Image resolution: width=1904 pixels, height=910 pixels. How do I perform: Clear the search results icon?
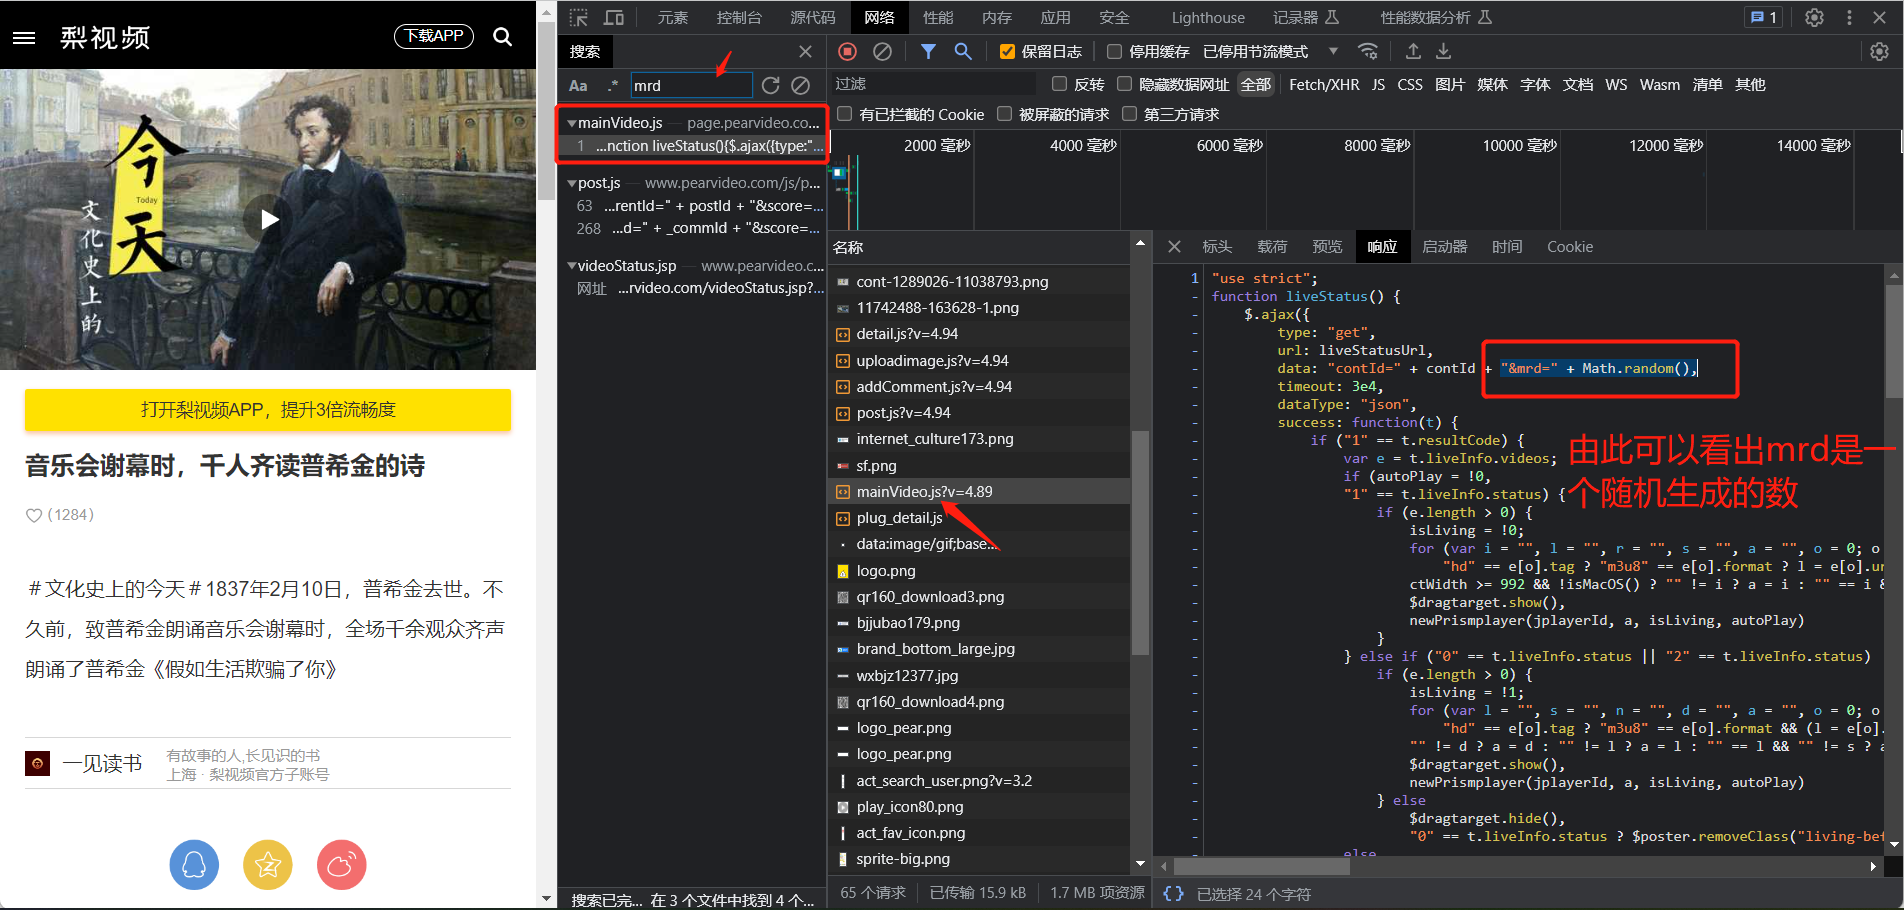[x=801, y=86]
